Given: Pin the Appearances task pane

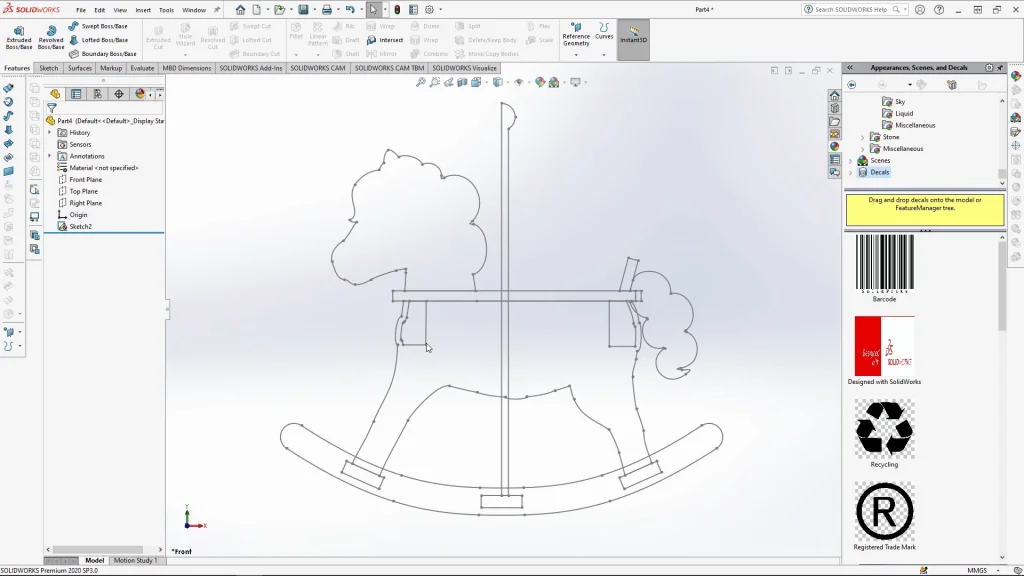Looking at the screenshot, I should point(1000,67).
